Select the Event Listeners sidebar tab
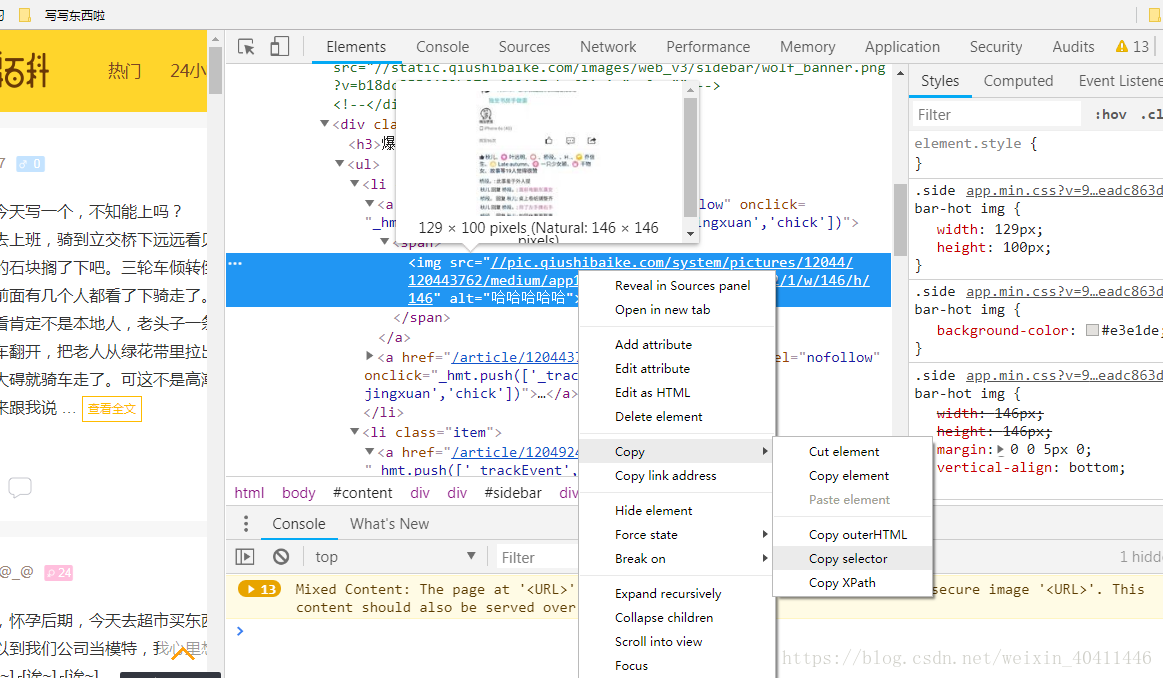Screen dimensions: 1163x678 [x=1121, y=81]
